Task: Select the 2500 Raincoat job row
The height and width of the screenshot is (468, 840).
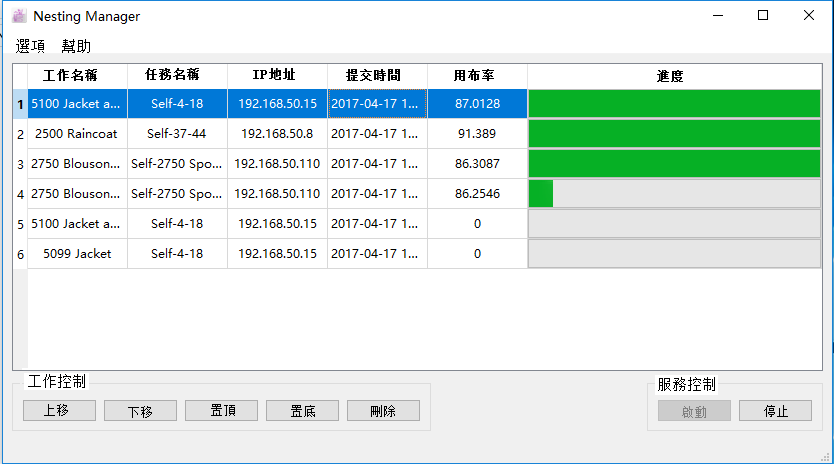Action: coord(74,134)
